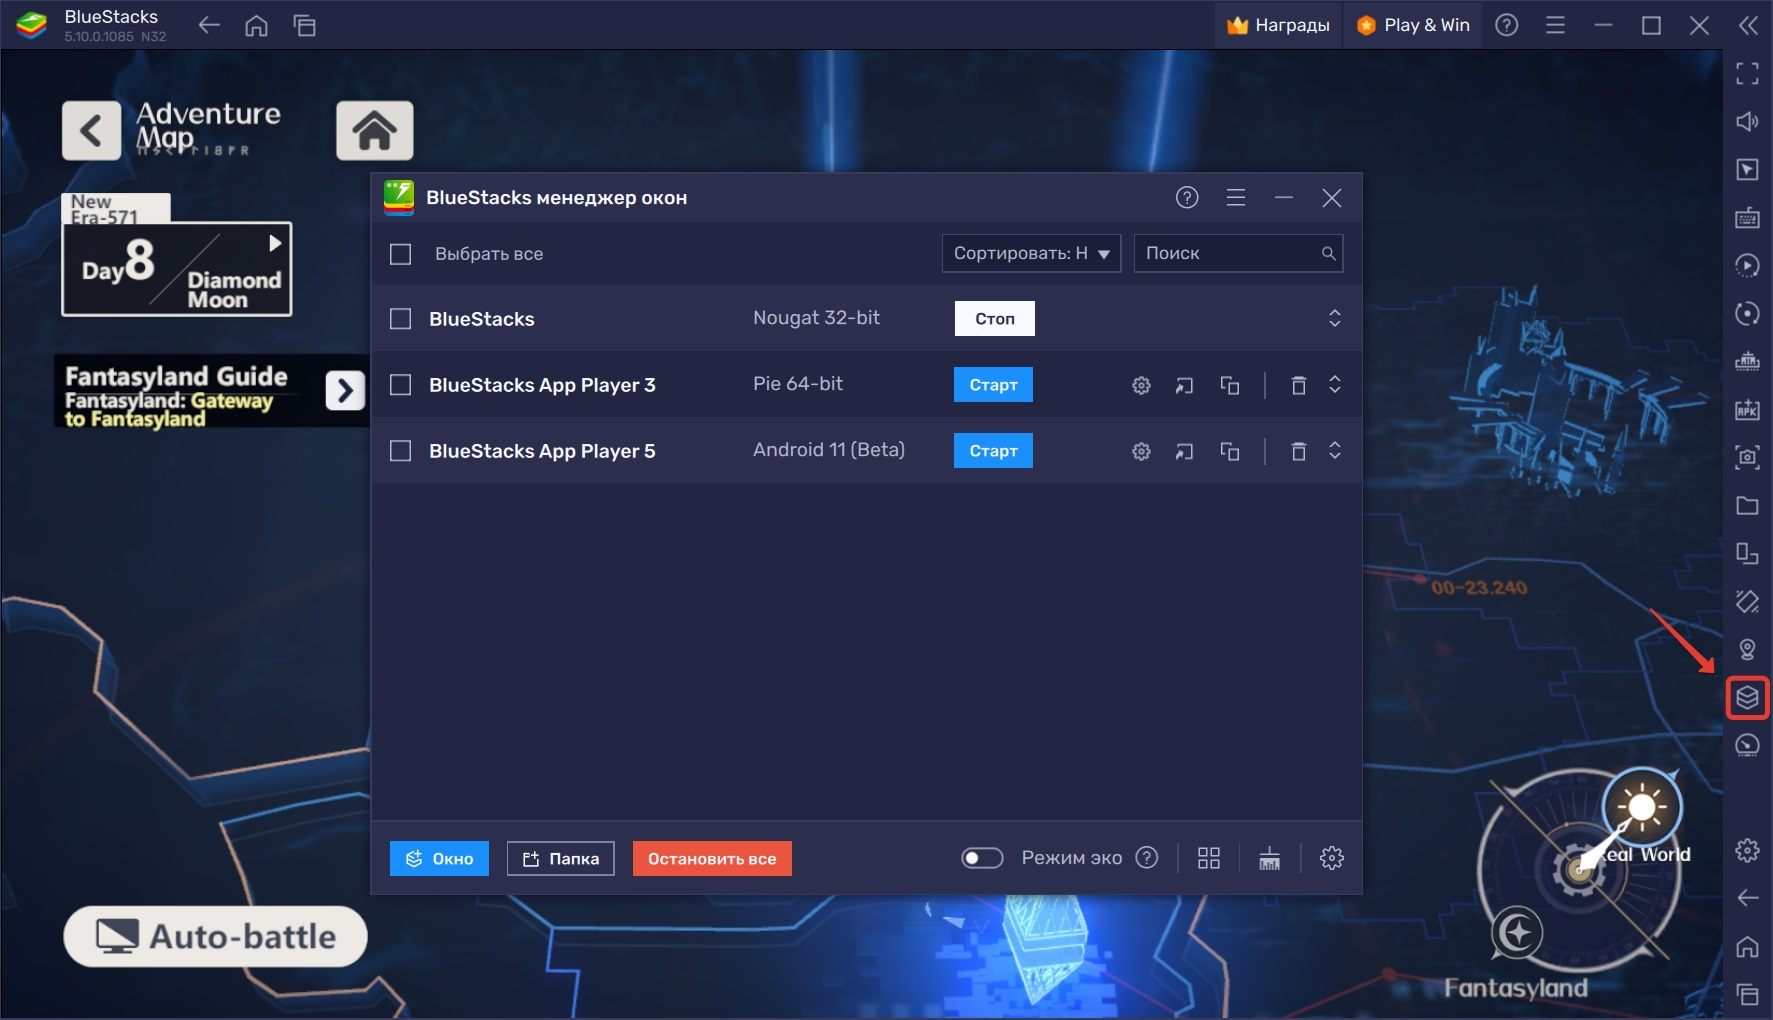Viewport: 1773px width, 1020px height.
Task: Go back with Adventure Map arrow button
Action: pos(91,130)
